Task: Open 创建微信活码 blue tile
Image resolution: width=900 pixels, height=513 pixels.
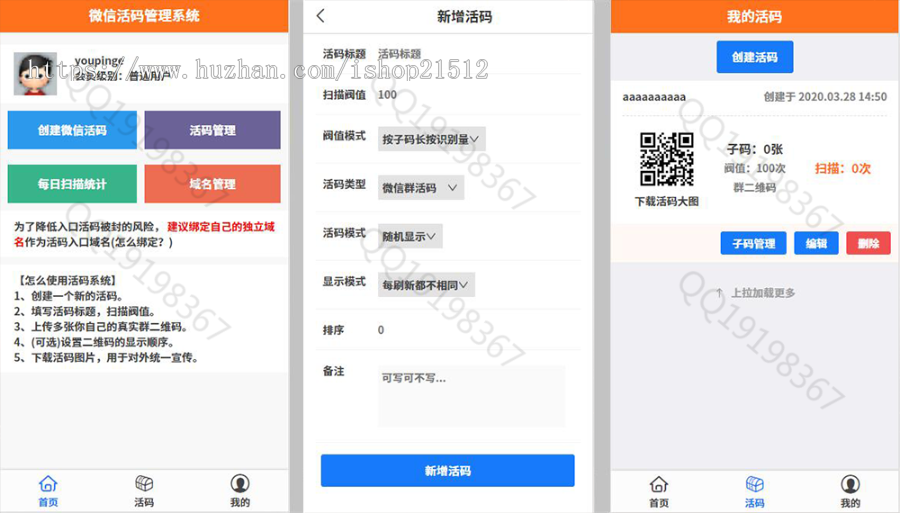Action: pos(72,130)
